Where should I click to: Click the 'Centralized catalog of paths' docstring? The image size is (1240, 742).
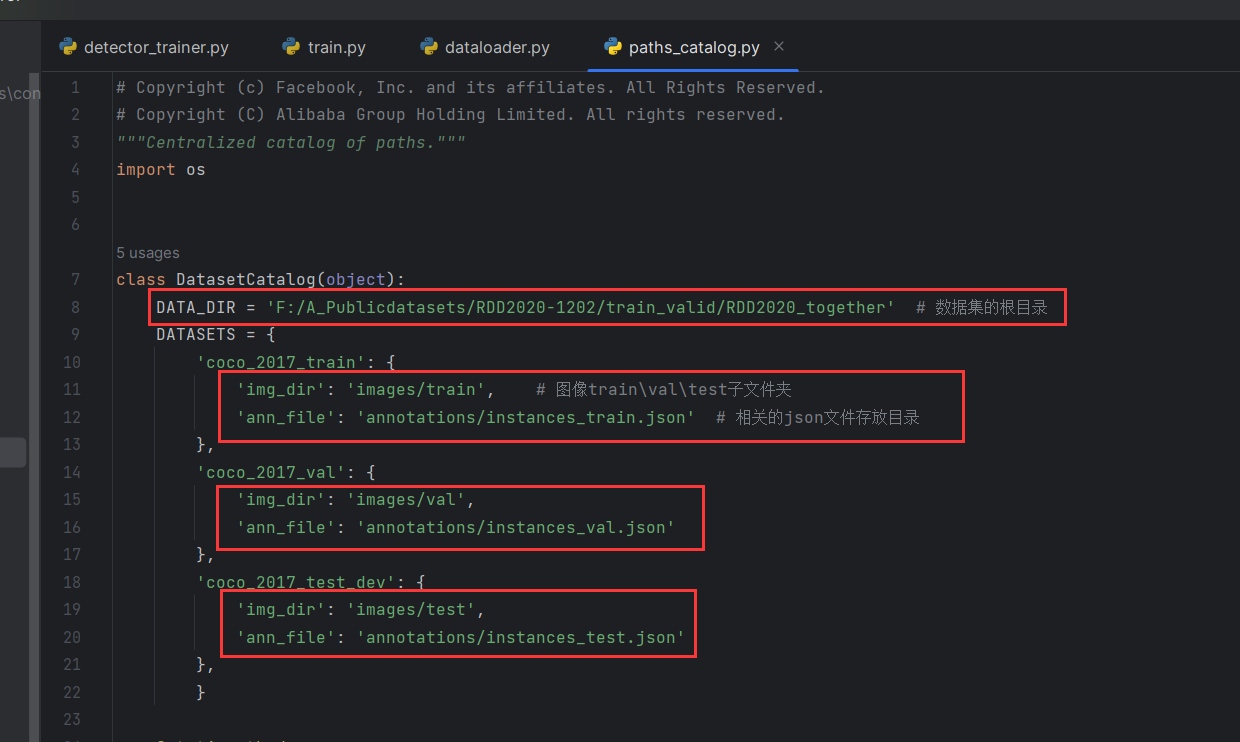click(x=291, y=142)
